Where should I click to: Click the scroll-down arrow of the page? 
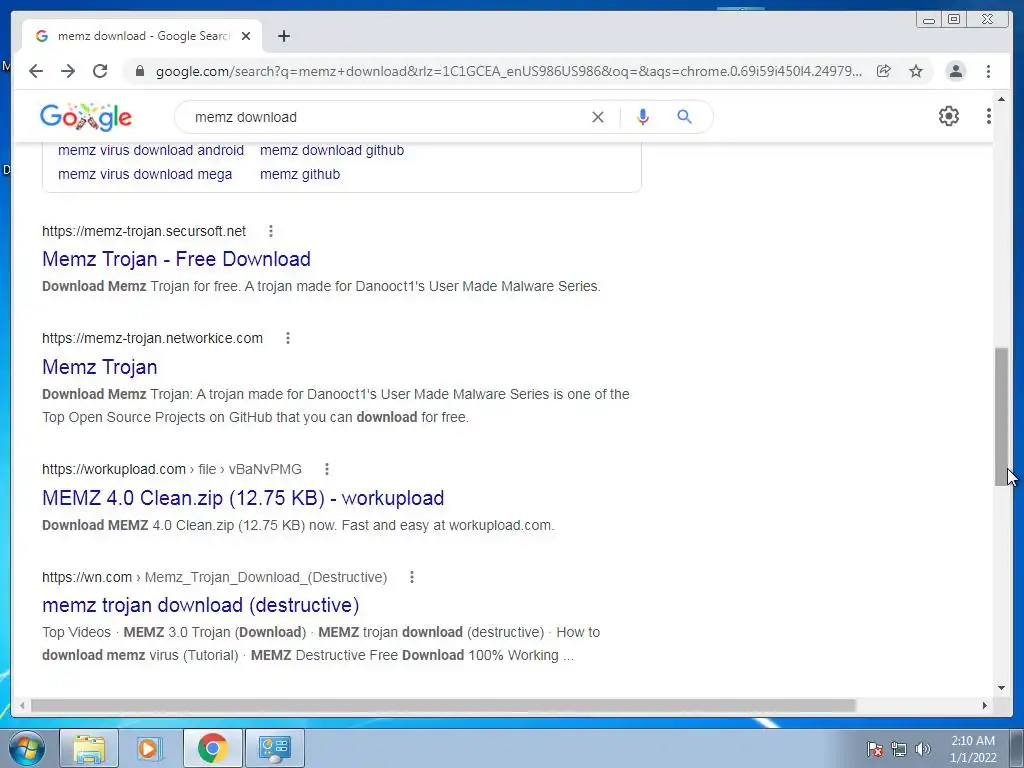click(1002, 687)
